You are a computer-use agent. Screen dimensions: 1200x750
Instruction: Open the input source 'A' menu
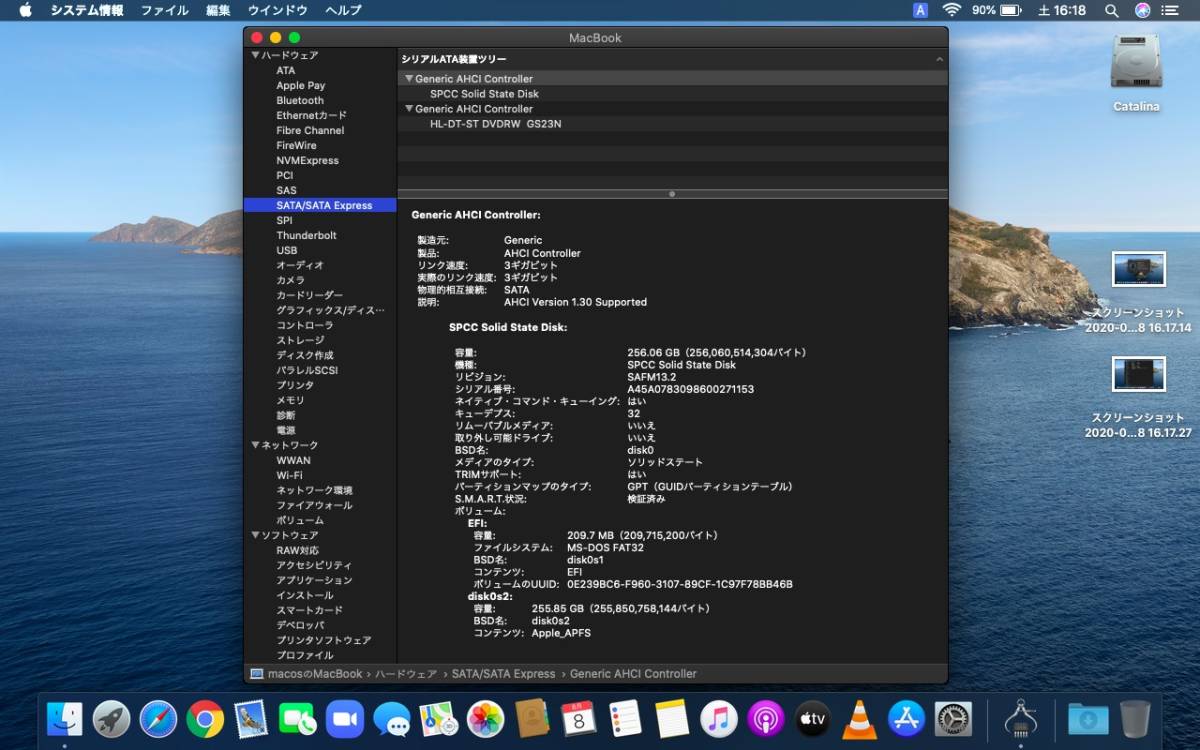click(920, 10)
